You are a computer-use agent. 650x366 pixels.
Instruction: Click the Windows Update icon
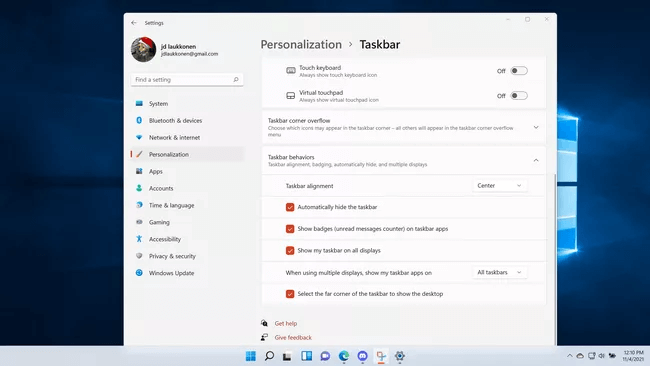click(x=139, y=273)
